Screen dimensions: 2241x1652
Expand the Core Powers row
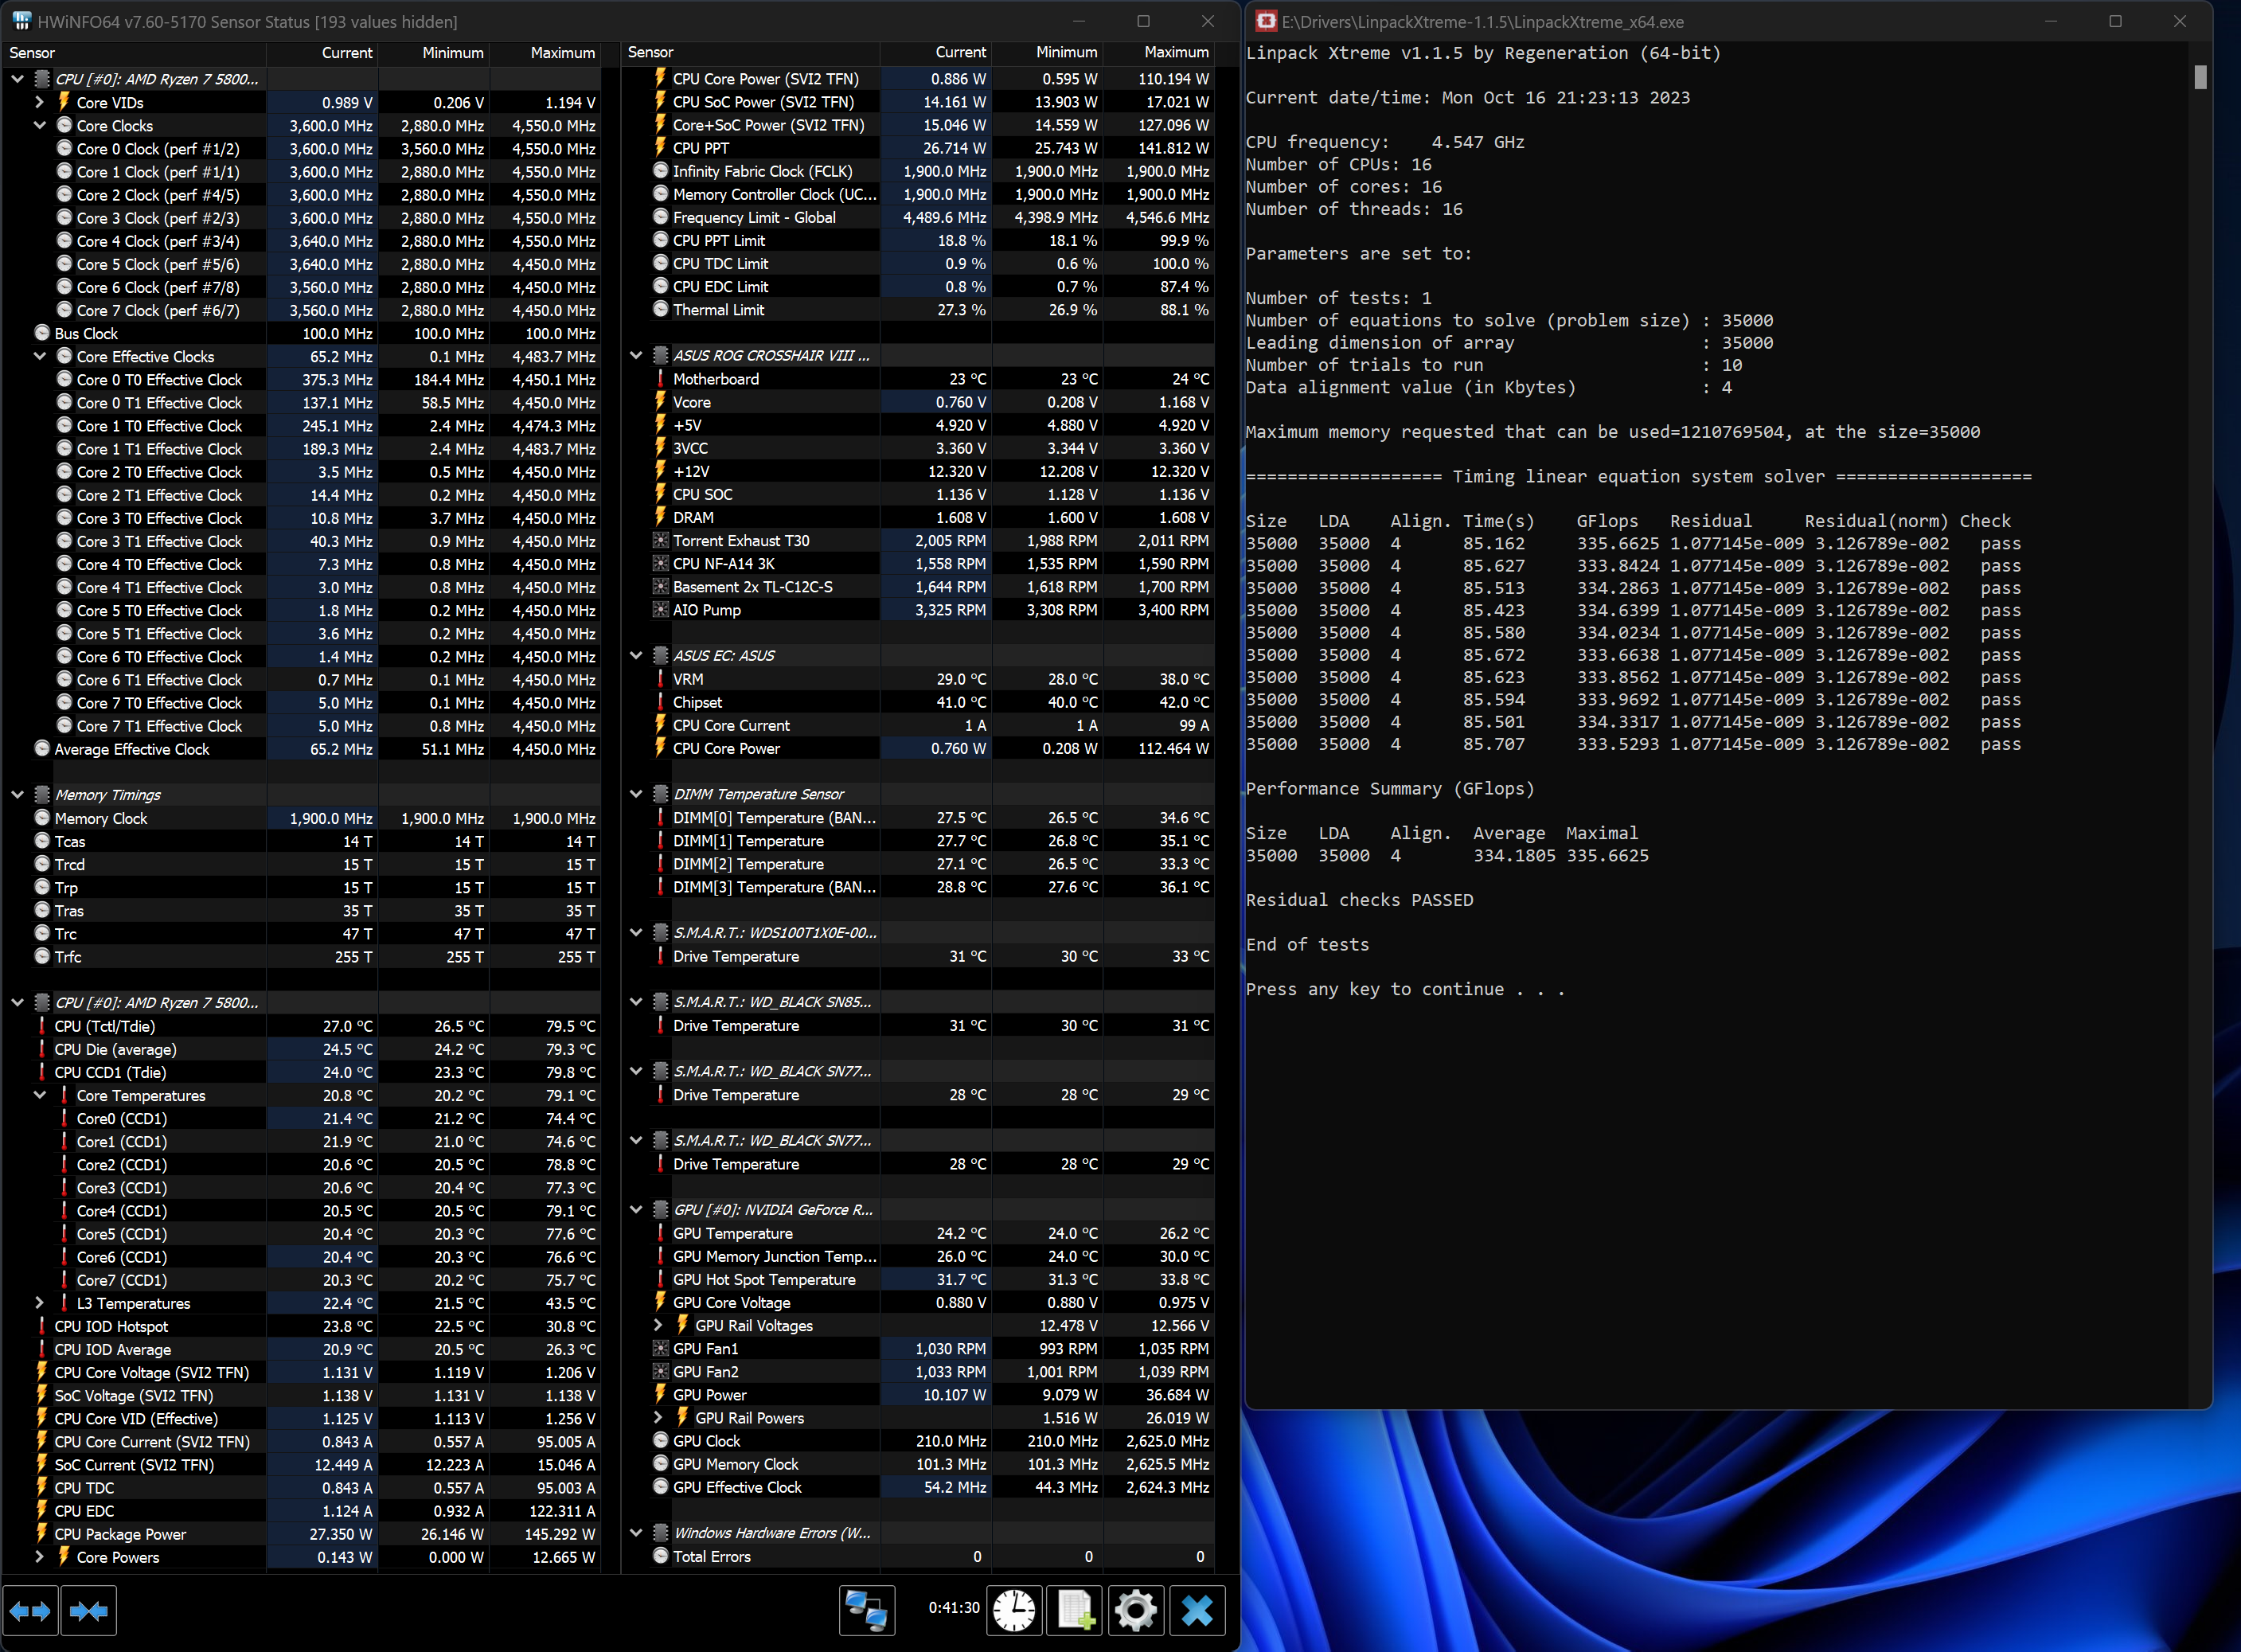click(39, 1557)
